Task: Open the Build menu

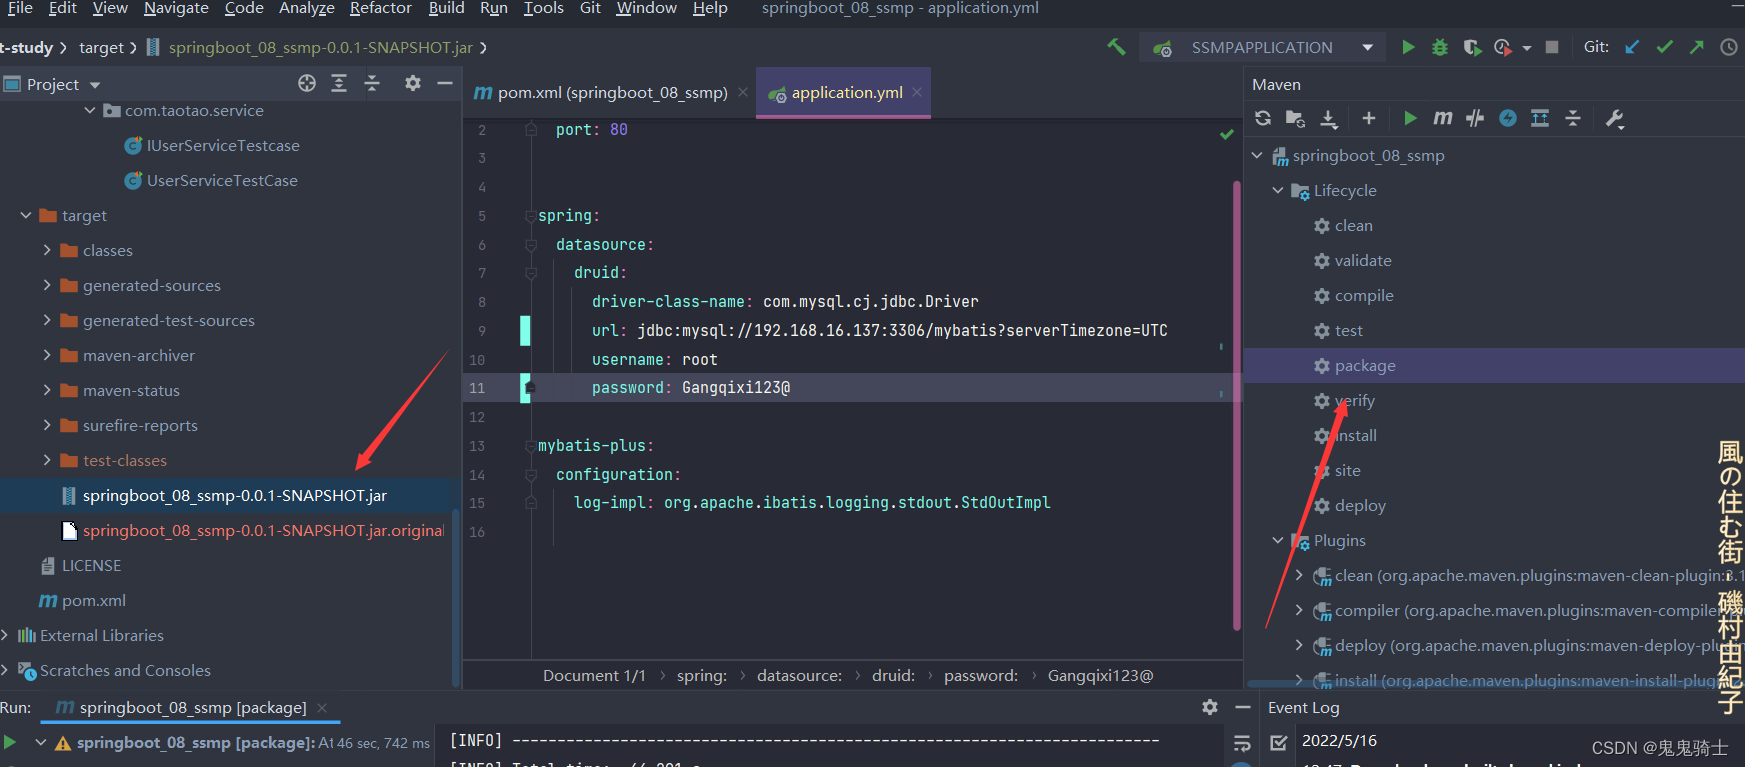Action: 446,8
